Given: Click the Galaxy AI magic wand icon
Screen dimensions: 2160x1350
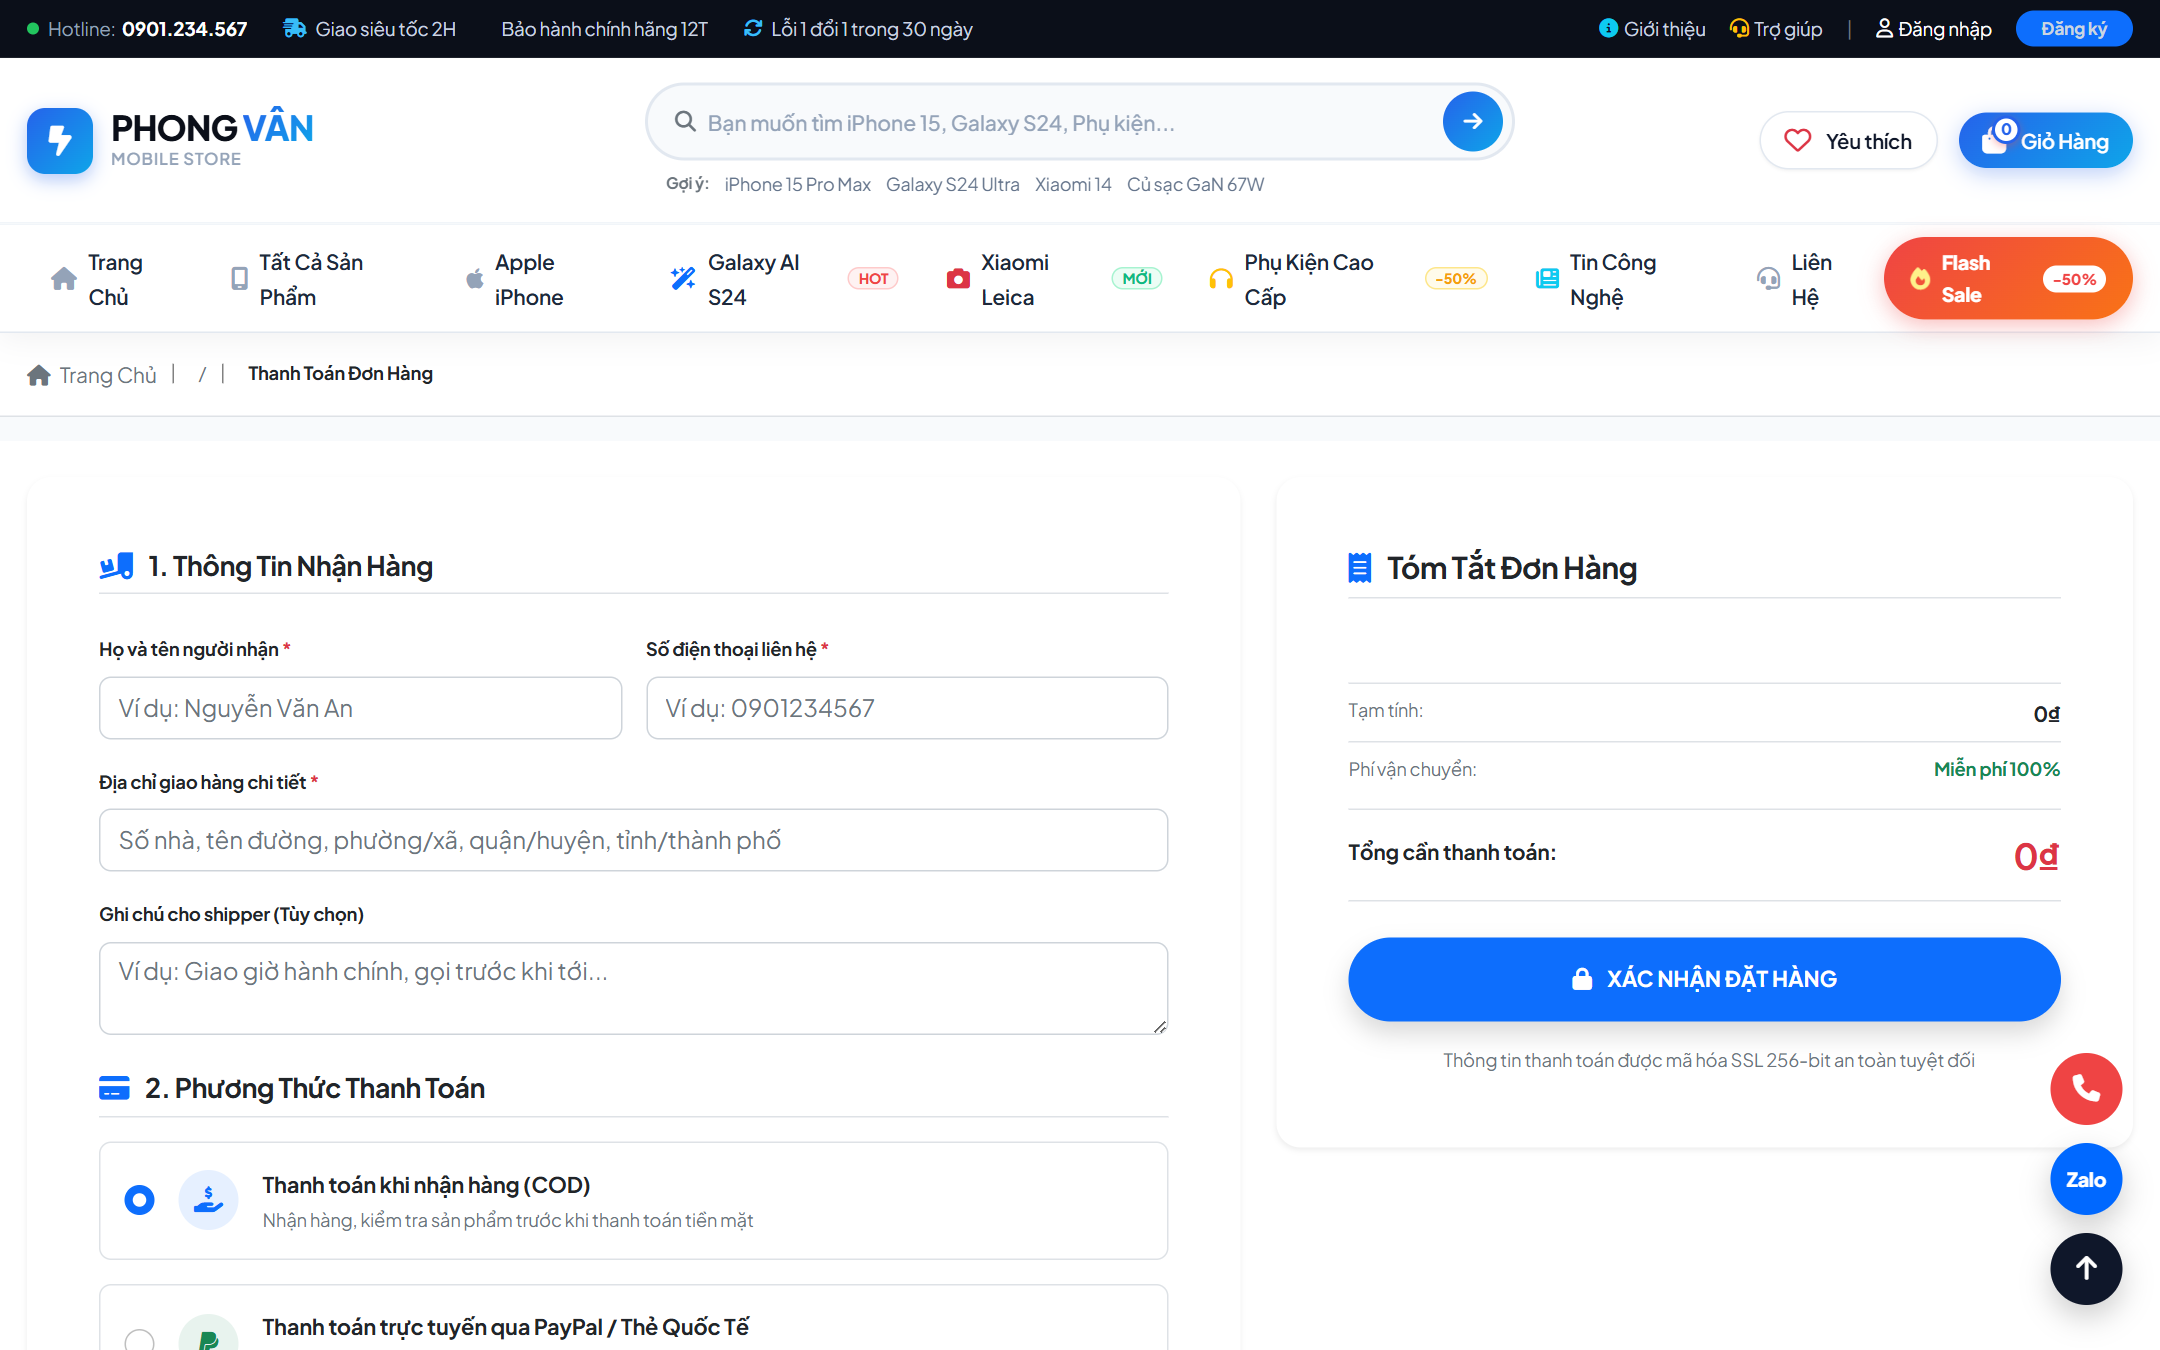Looking at the screenshot, I should (x=683, y=279).
